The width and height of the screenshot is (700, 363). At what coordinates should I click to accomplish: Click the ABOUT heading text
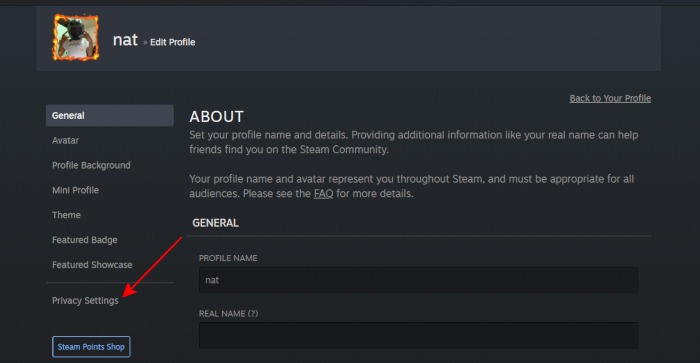tap(217, 117)
